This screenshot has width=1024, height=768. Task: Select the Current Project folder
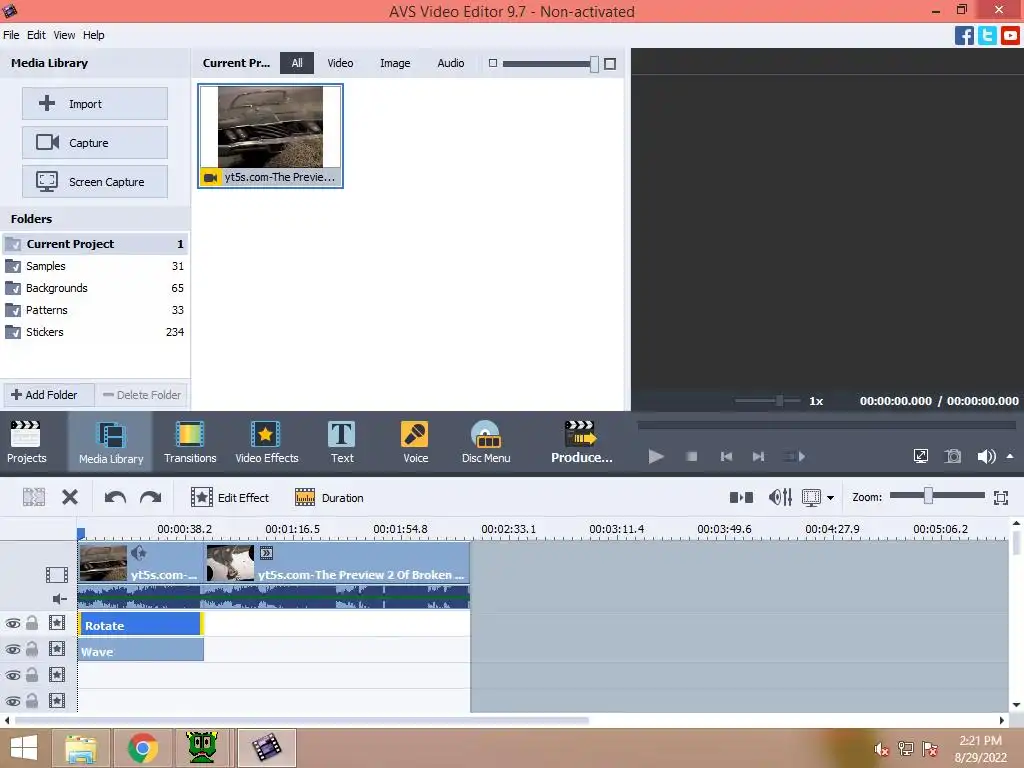click(95, 244)
